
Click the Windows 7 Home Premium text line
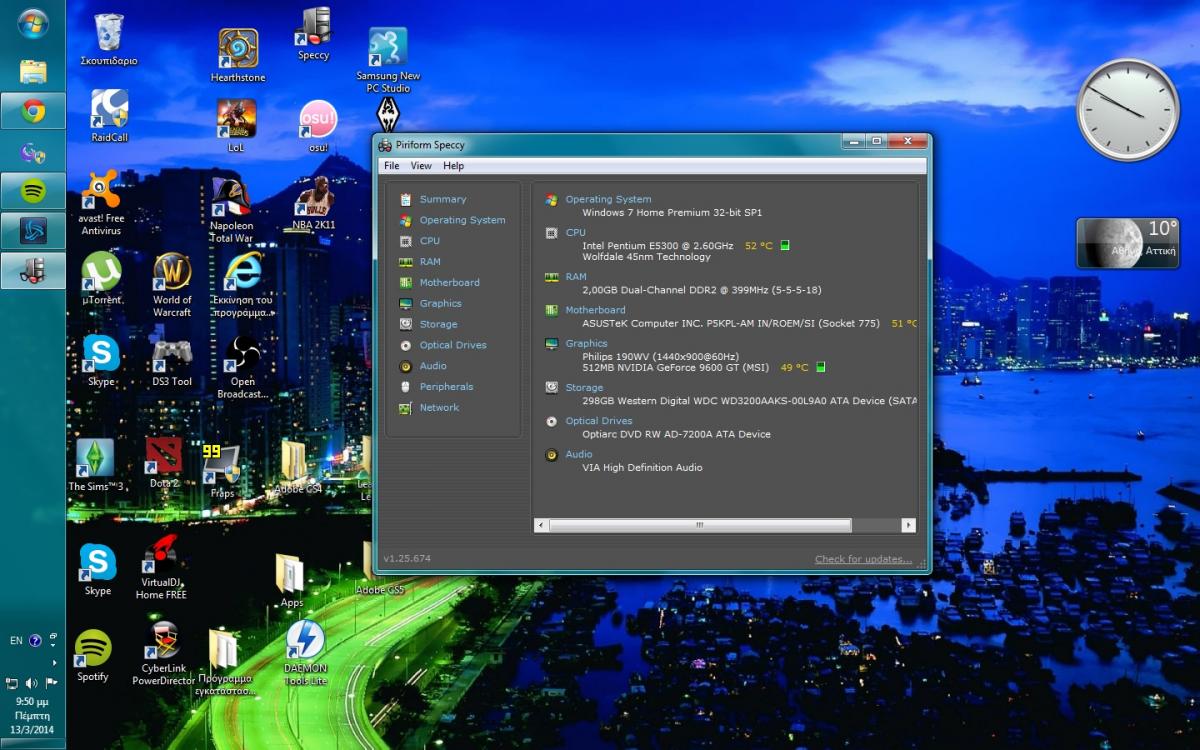pyautogui.click(x=672, y=213)
